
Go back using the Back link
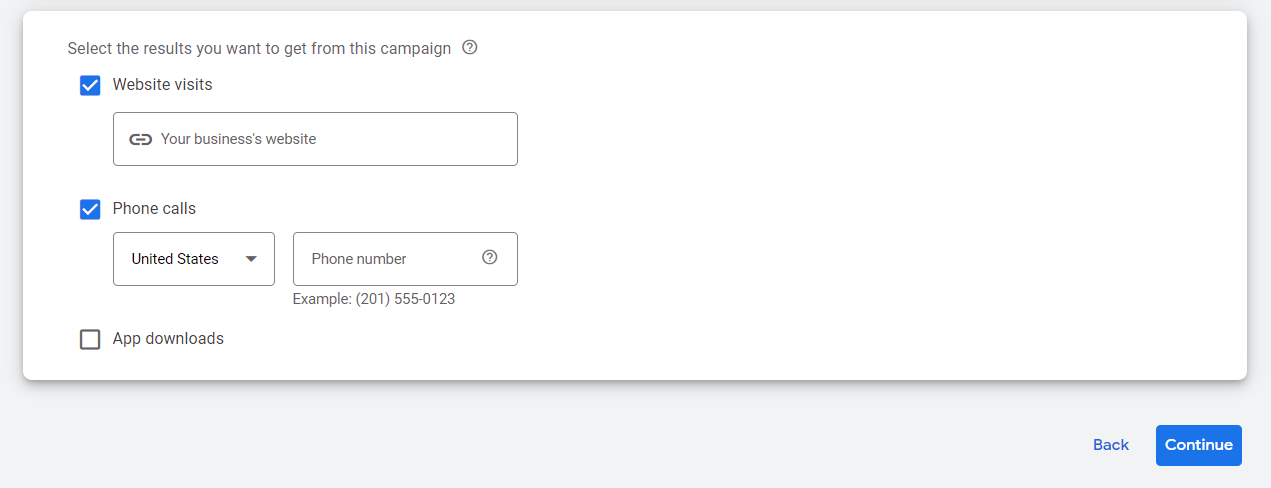coord(1111,445)
